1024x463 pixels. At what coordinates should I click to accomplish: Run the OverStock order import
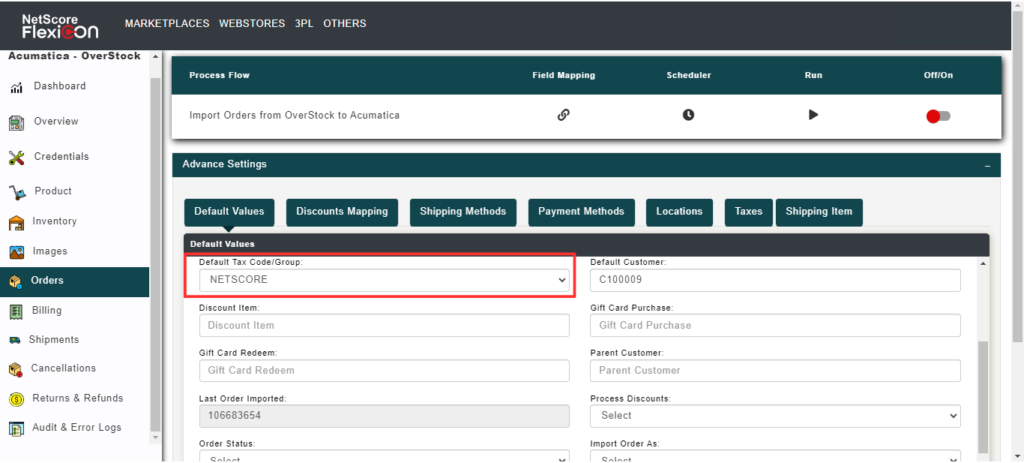813,115
